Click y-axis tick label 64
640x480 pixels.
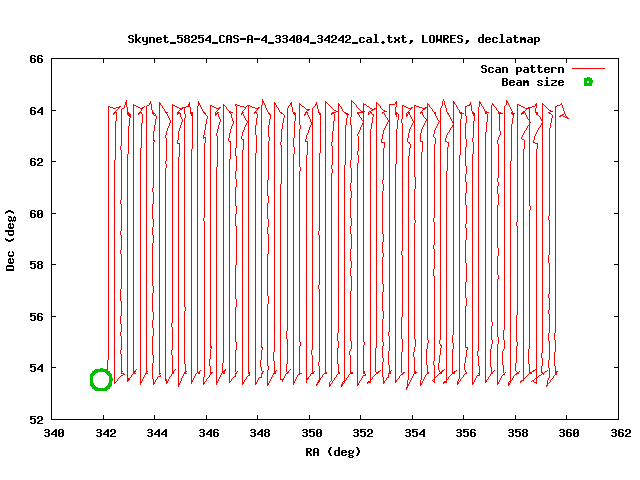[36, 111]
